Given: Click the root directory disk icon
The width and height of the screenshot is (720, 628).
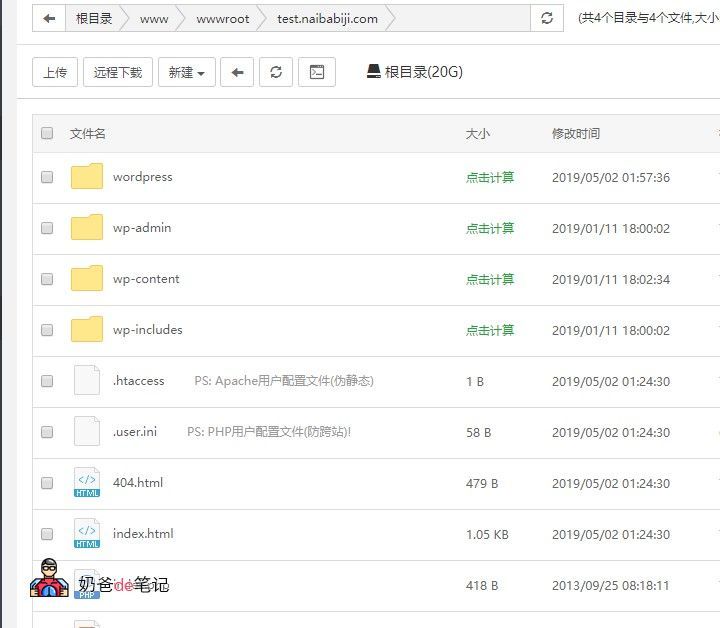Looking at the screenshot, I should [x=374, y=71].
